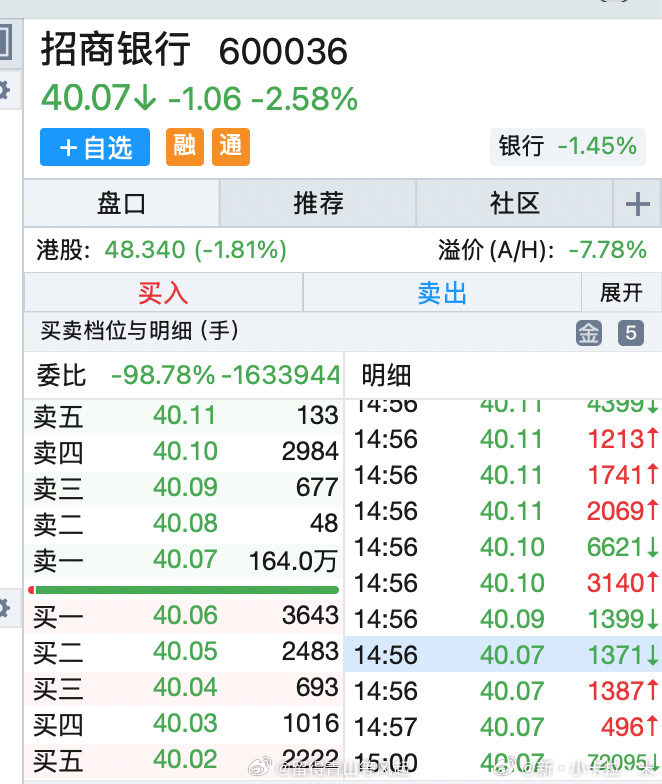
Task: Click the current price 40.07
Action: [x=86, y=97]
